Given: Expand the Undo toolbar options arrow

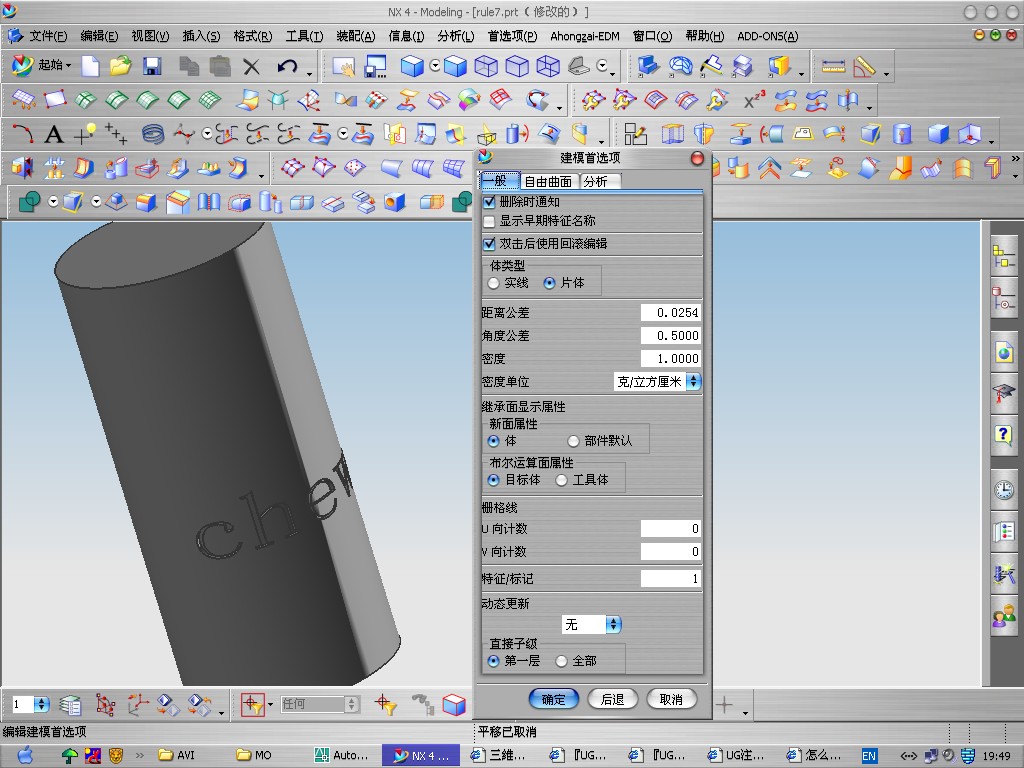Looking at the screenshot, I should pyautogui.click(x=310, y=72).
